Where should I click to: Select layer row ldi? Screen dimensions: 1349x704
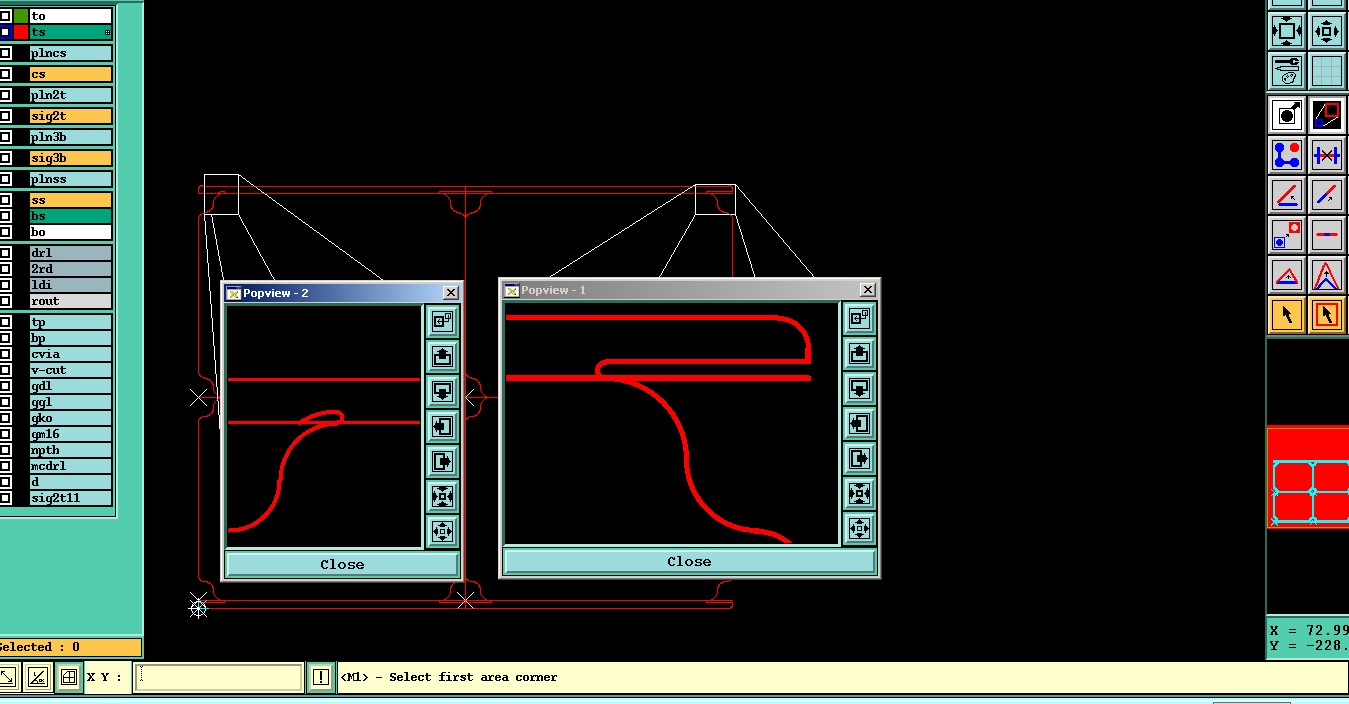[70, 285]
